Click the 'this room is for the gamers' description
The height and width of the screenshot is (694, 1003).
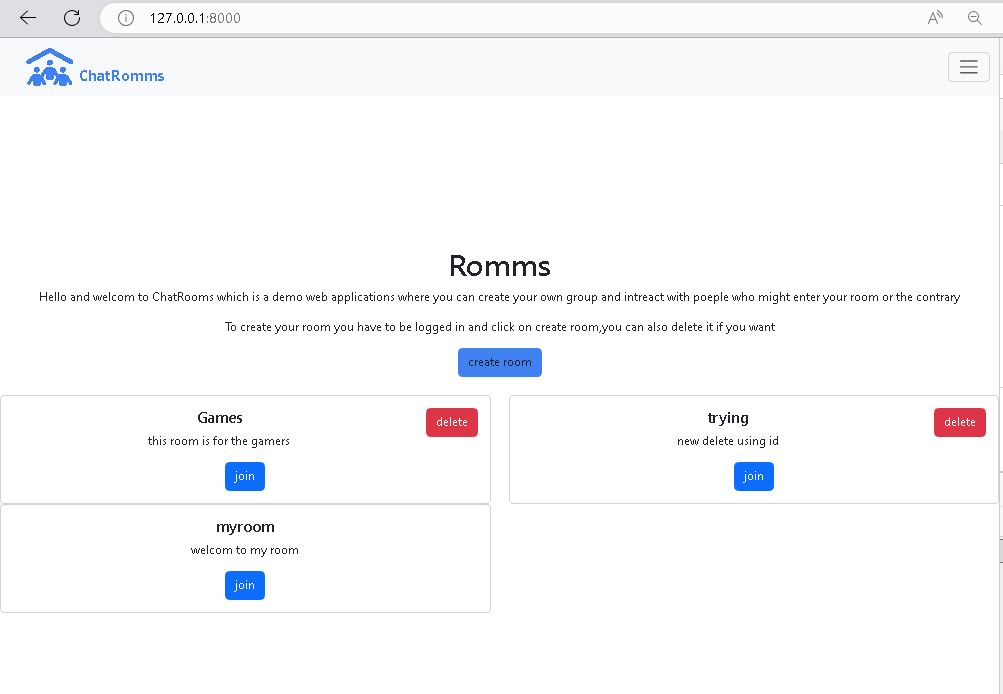click(219, 441)
